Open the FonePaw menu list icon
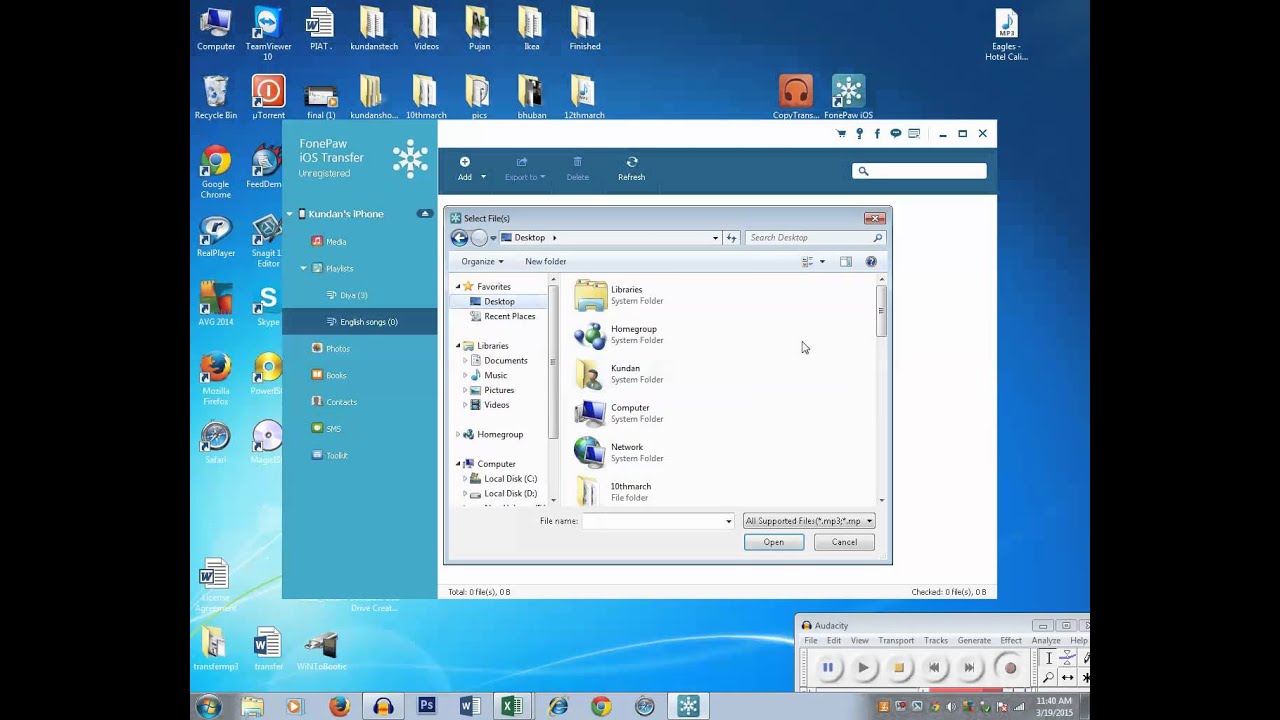The width and height of the screenshot is (1280, 720). (x=914, y=134)
